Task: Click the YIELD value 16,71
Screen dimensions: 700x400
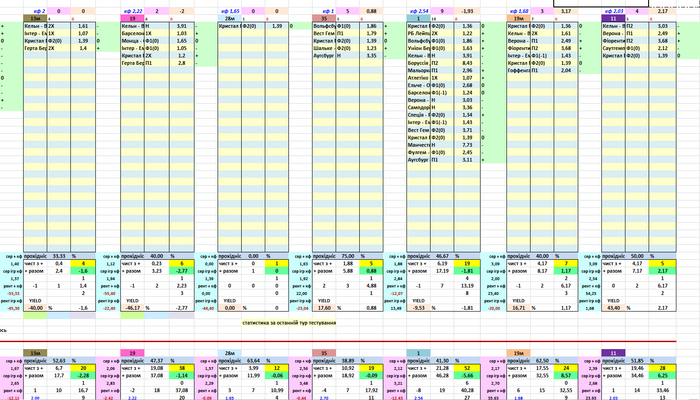Action: pyautogui.click(x=518, y=308)
